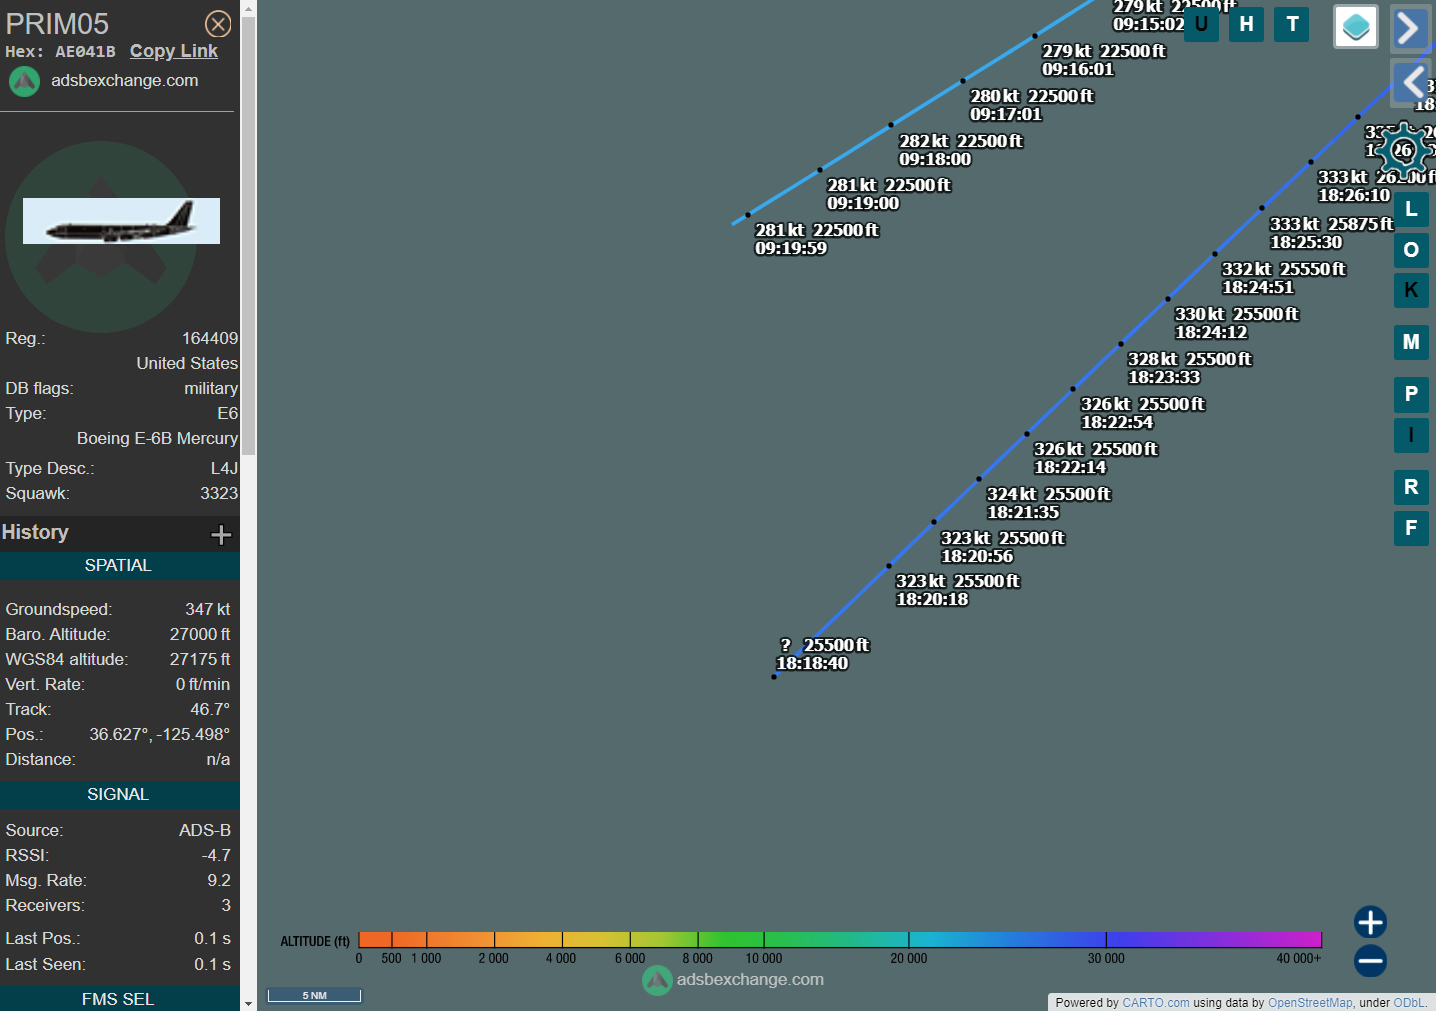This screenshot has width=1436, height=1011.
Task: Click the F follow button
Action: (1411, 528)
